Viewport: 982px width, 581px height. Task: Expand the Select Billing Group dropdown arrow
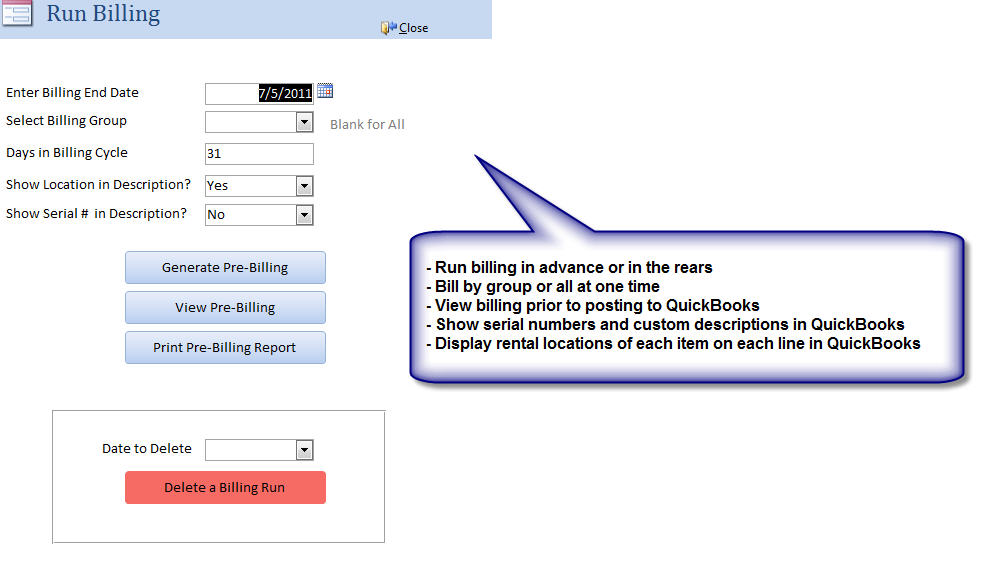pyautogui.click(x=305, y=122)
